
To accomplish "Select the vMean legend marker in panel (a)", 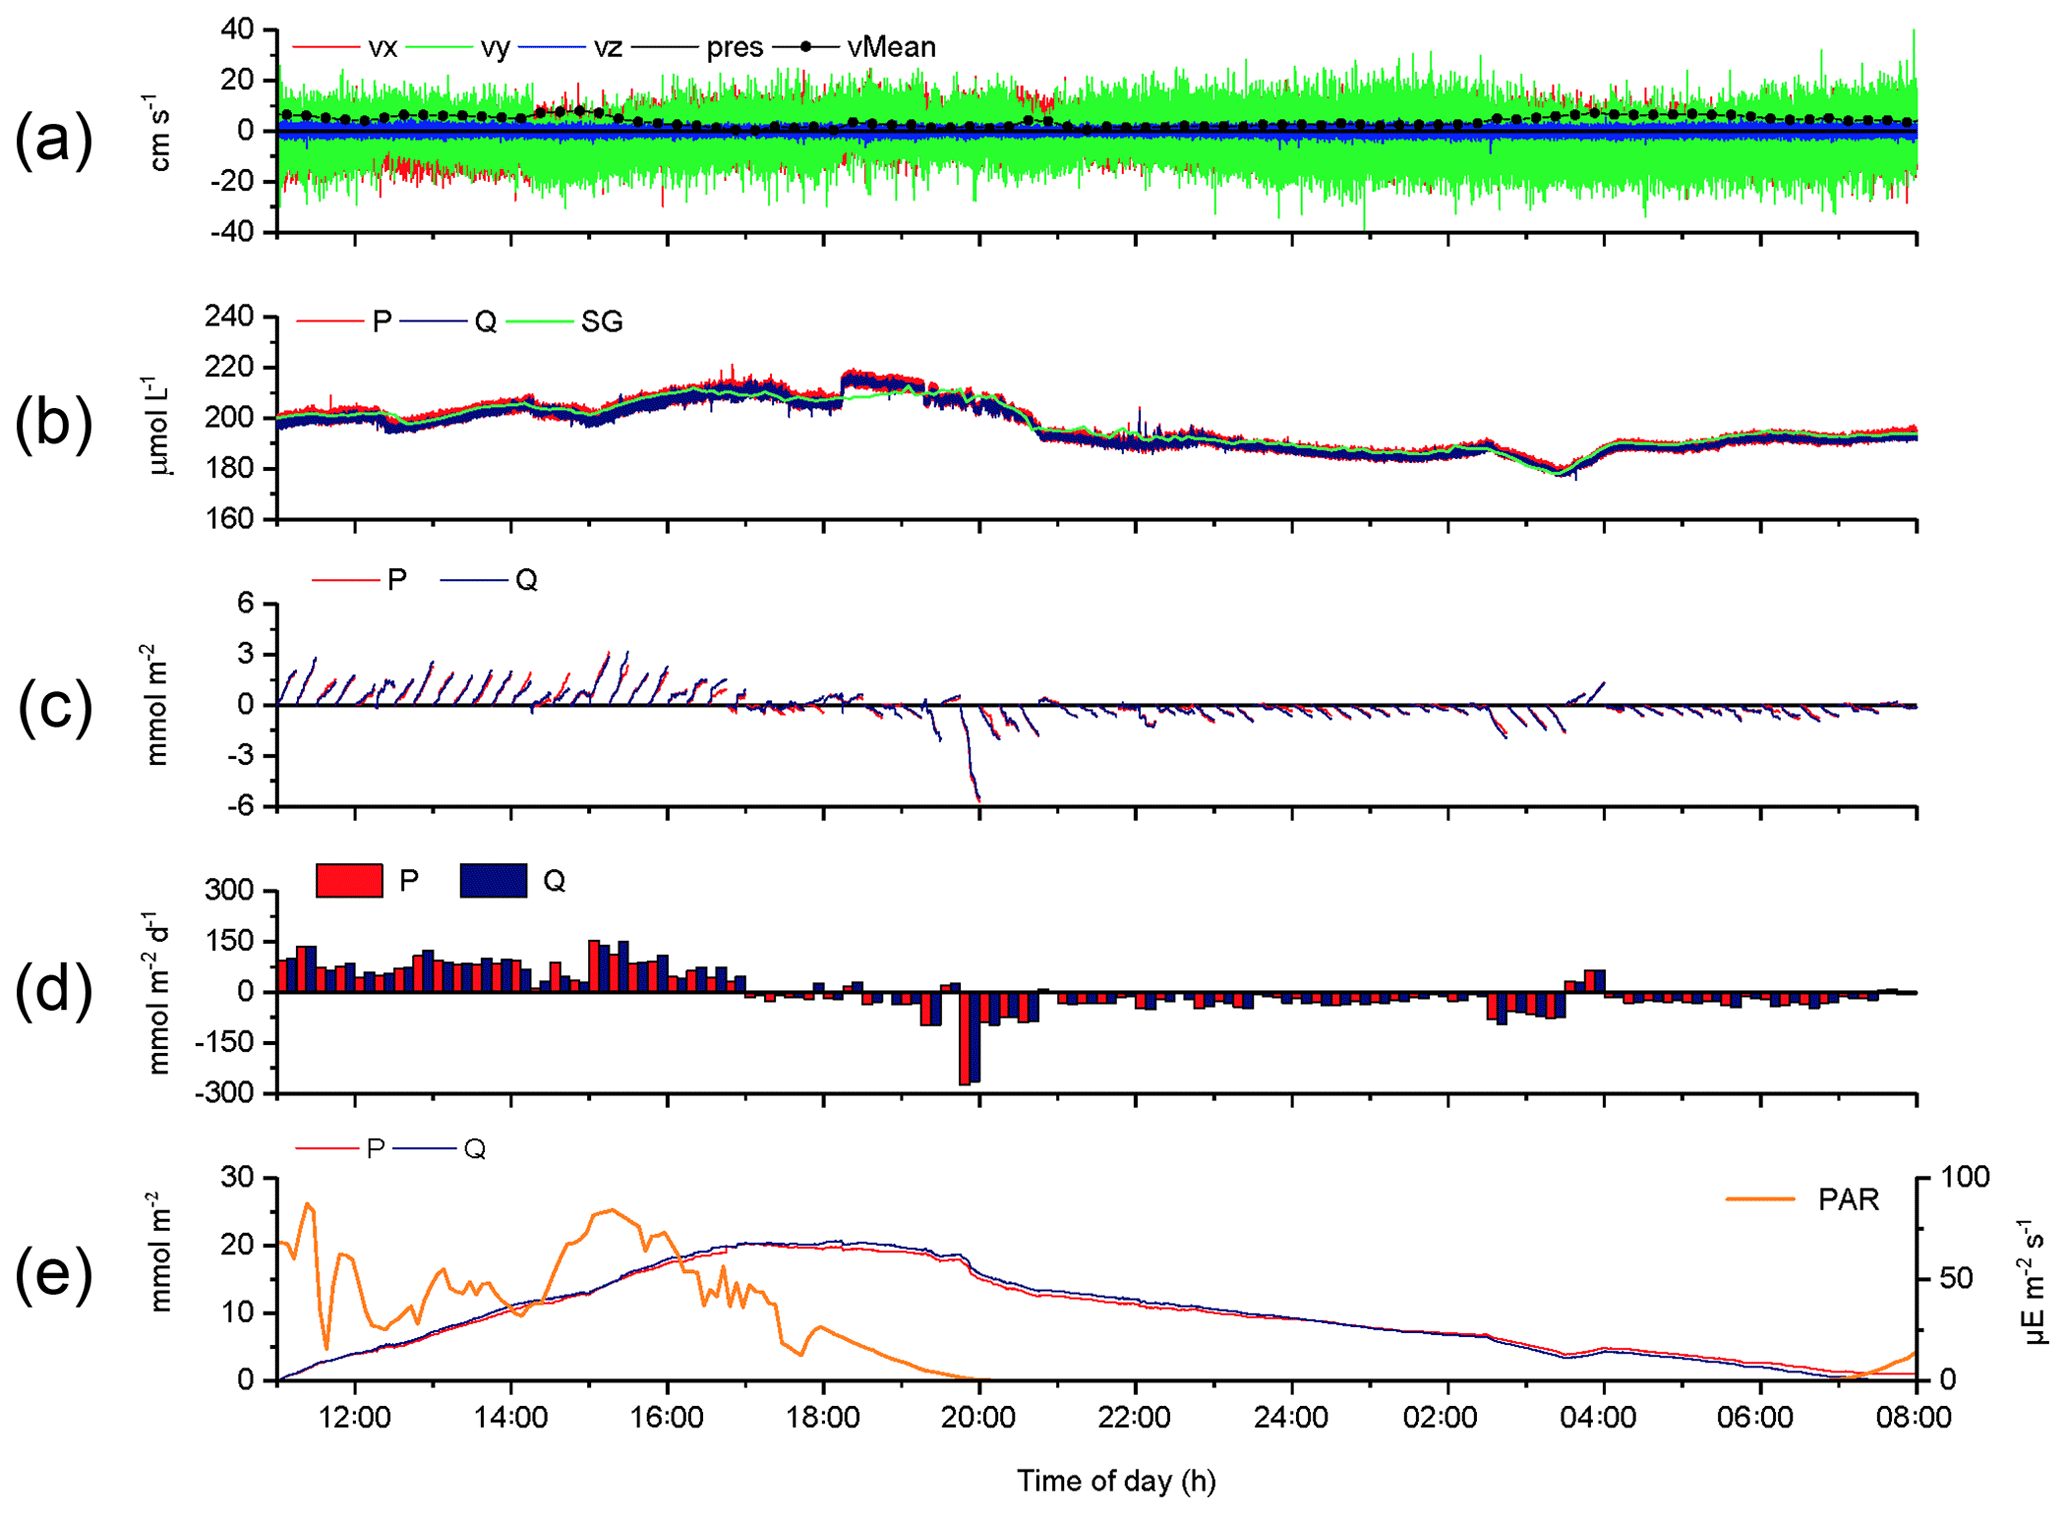I will (x=805, y=47).
